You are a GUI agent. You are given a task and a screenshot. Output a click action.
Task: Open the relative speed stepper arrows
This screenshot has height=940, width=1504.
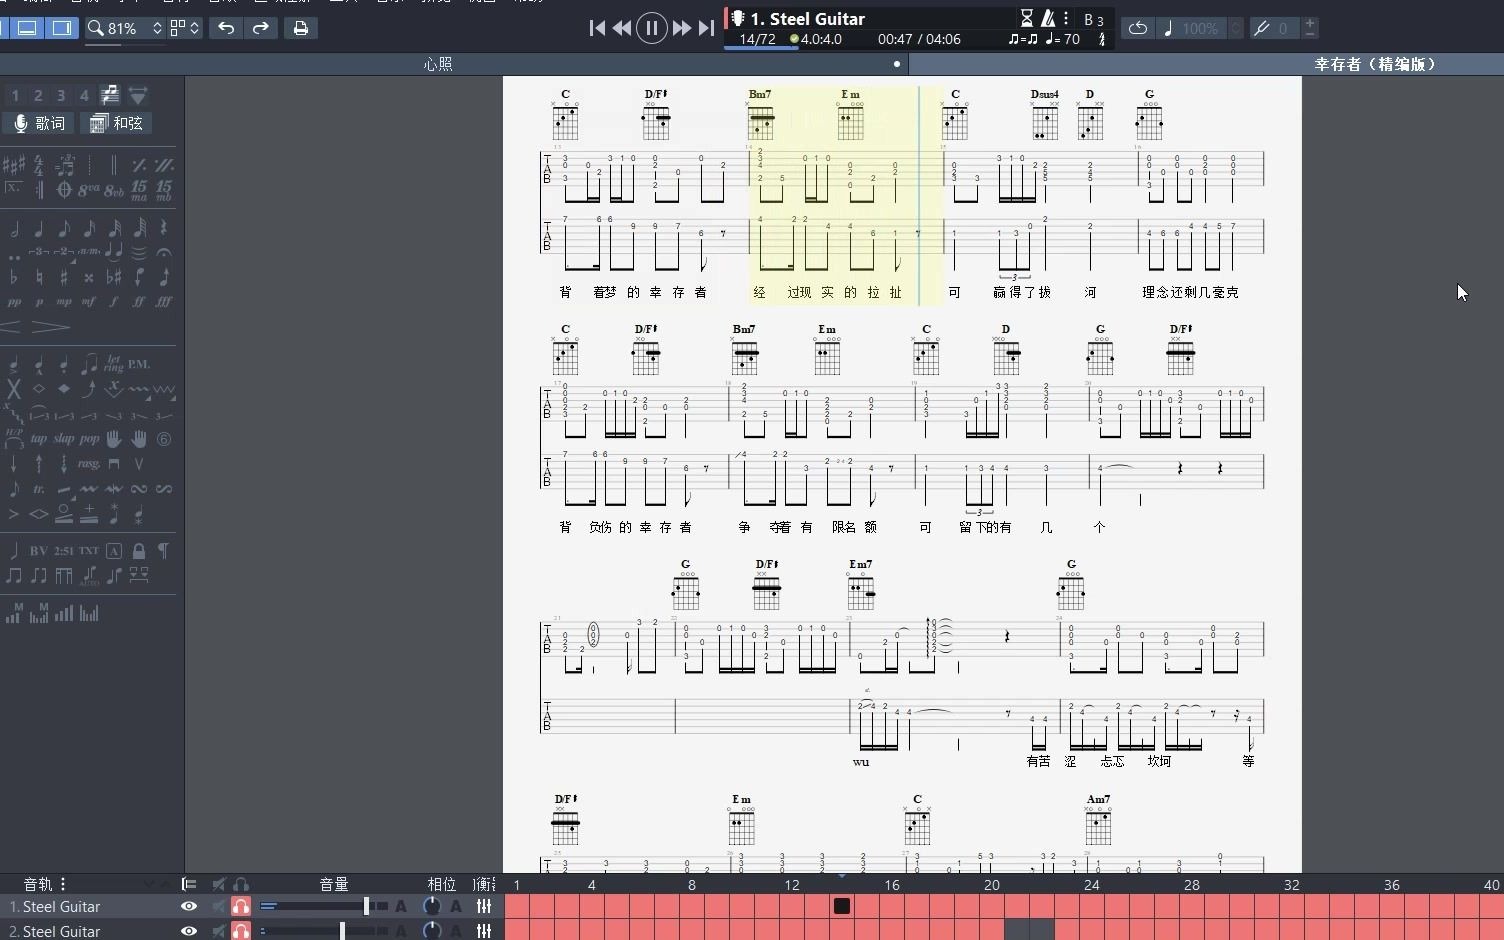tap(1236, 28)
